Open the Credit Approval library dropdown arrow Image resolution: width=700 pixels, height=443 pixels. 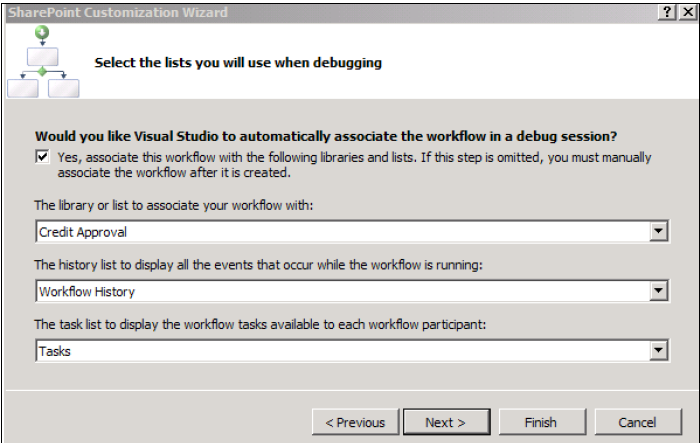pos(658,231)
